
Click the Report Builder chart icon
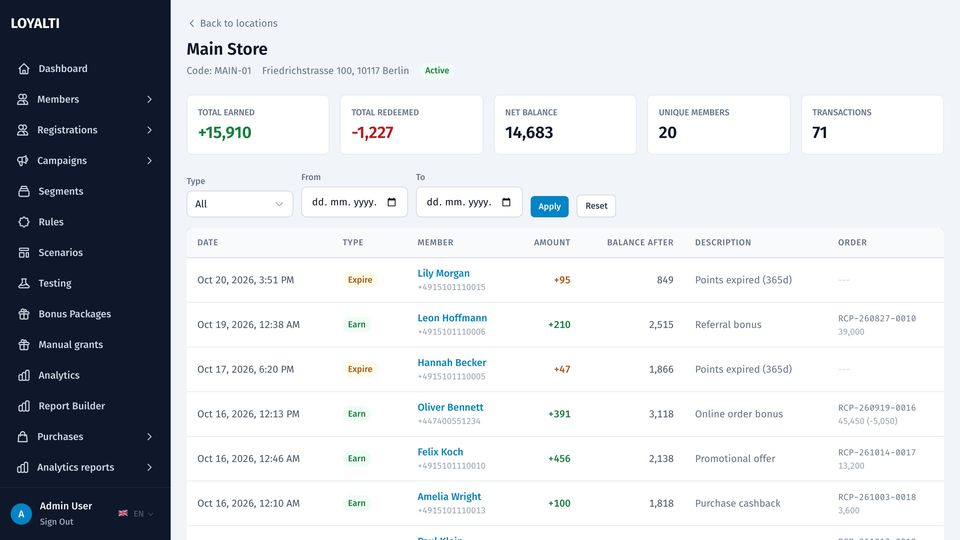click(24, 406)
